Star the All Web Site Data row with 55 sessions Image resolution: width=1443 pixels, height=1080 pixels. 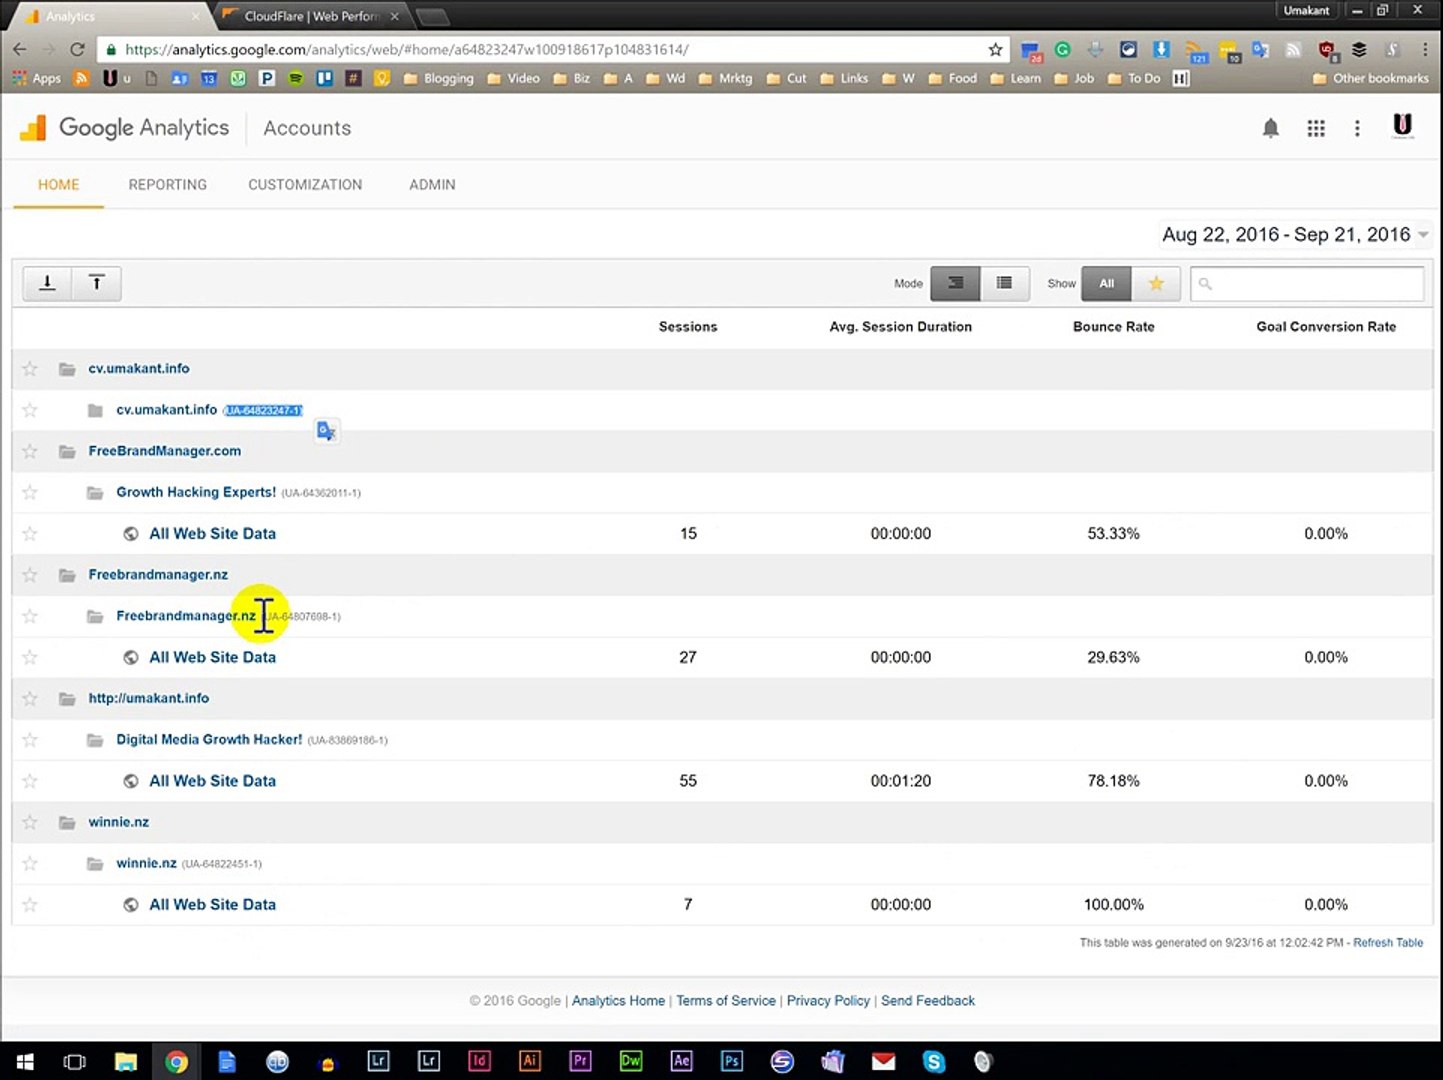pos(30,781)
